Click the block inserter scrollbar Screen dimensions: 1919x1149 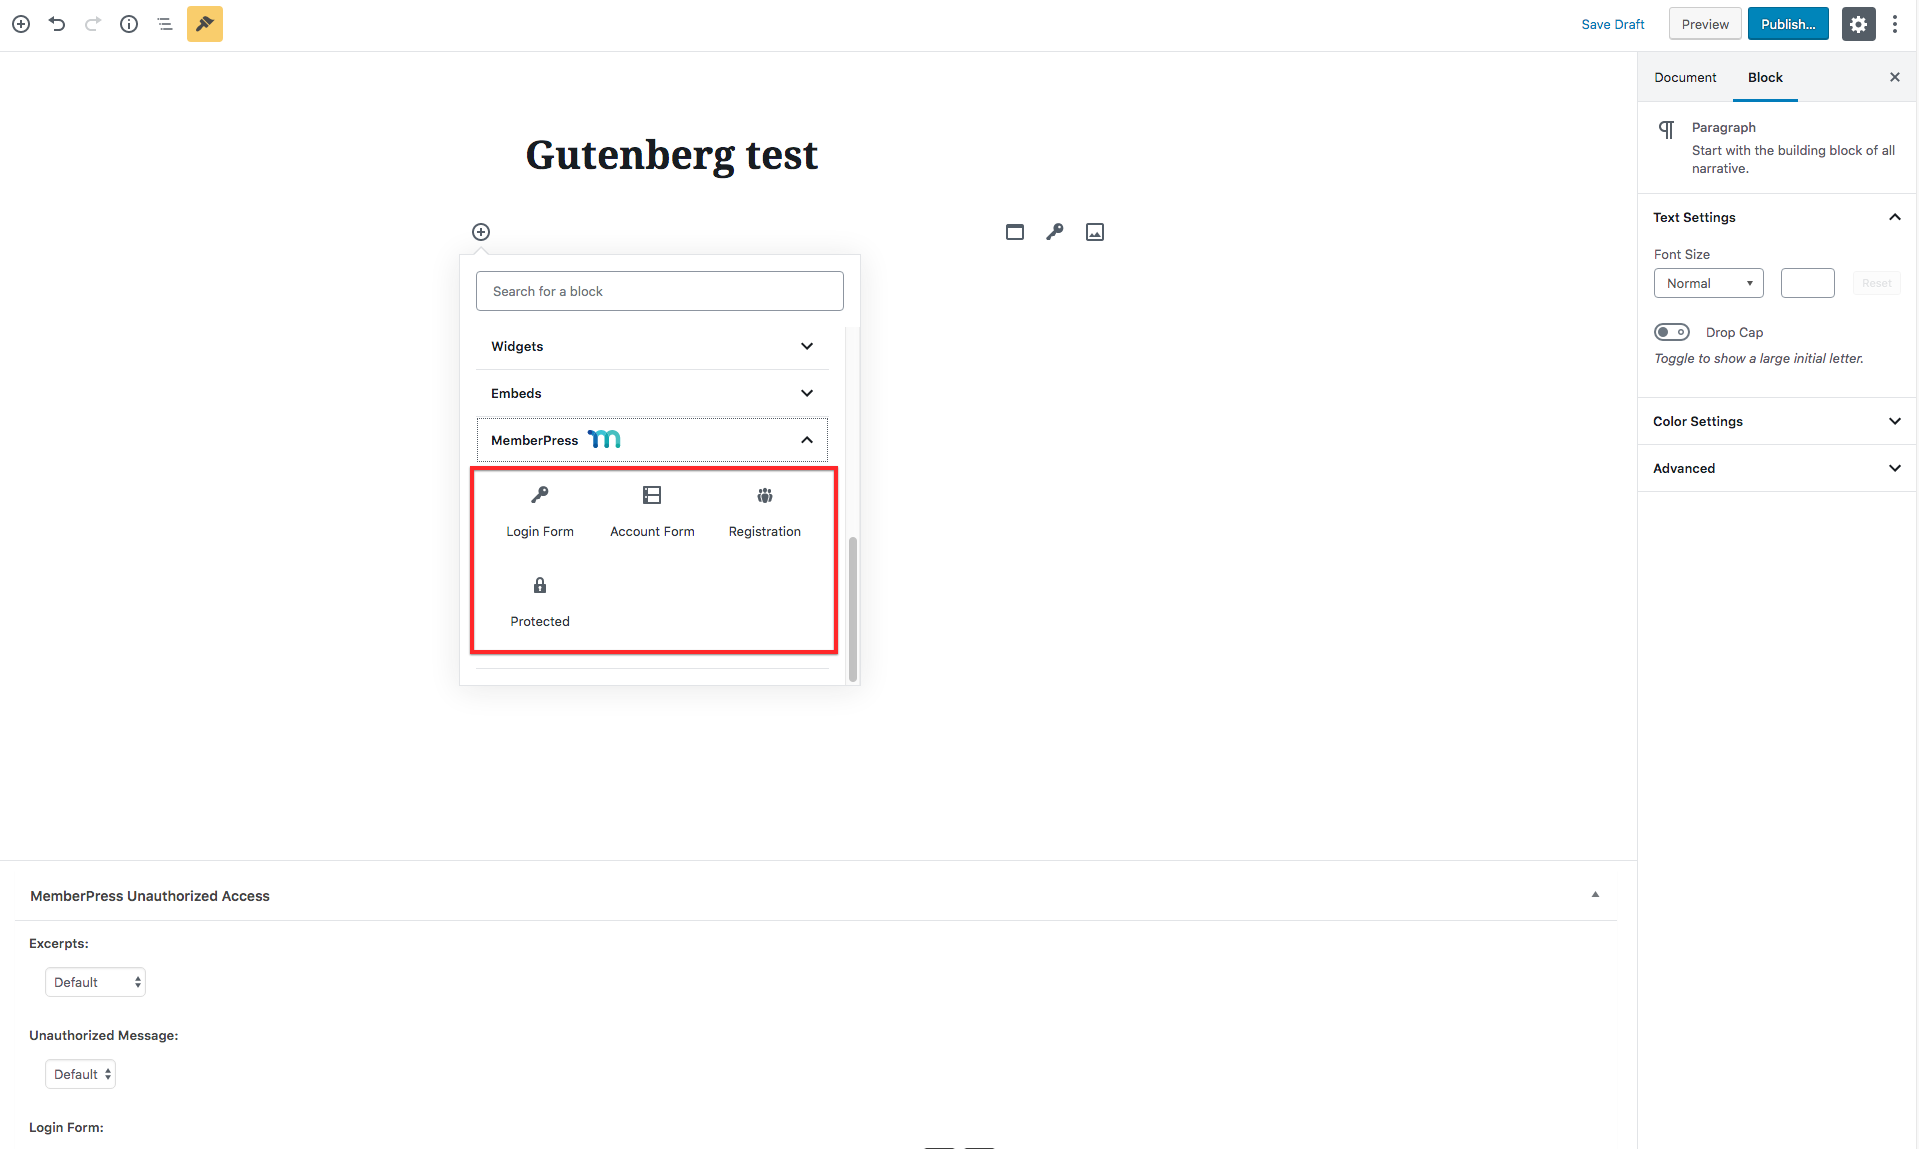(853, 608)
